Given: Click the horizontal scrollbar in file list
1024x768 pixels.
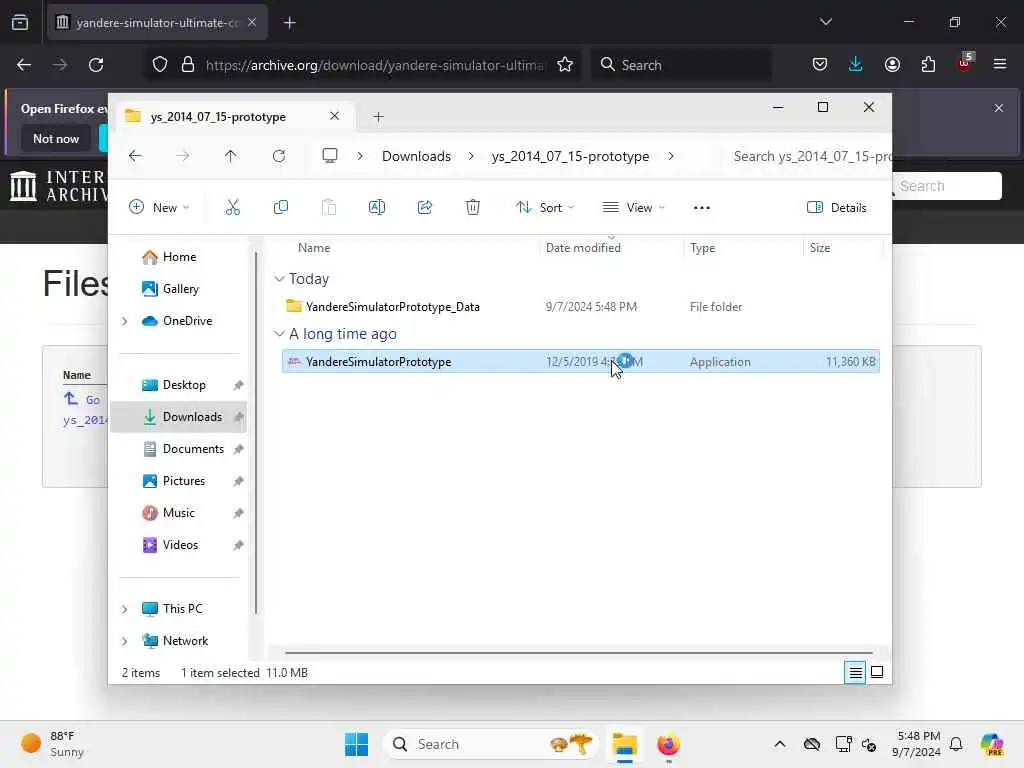Looking at the screenshot, I should click(579, 652).
